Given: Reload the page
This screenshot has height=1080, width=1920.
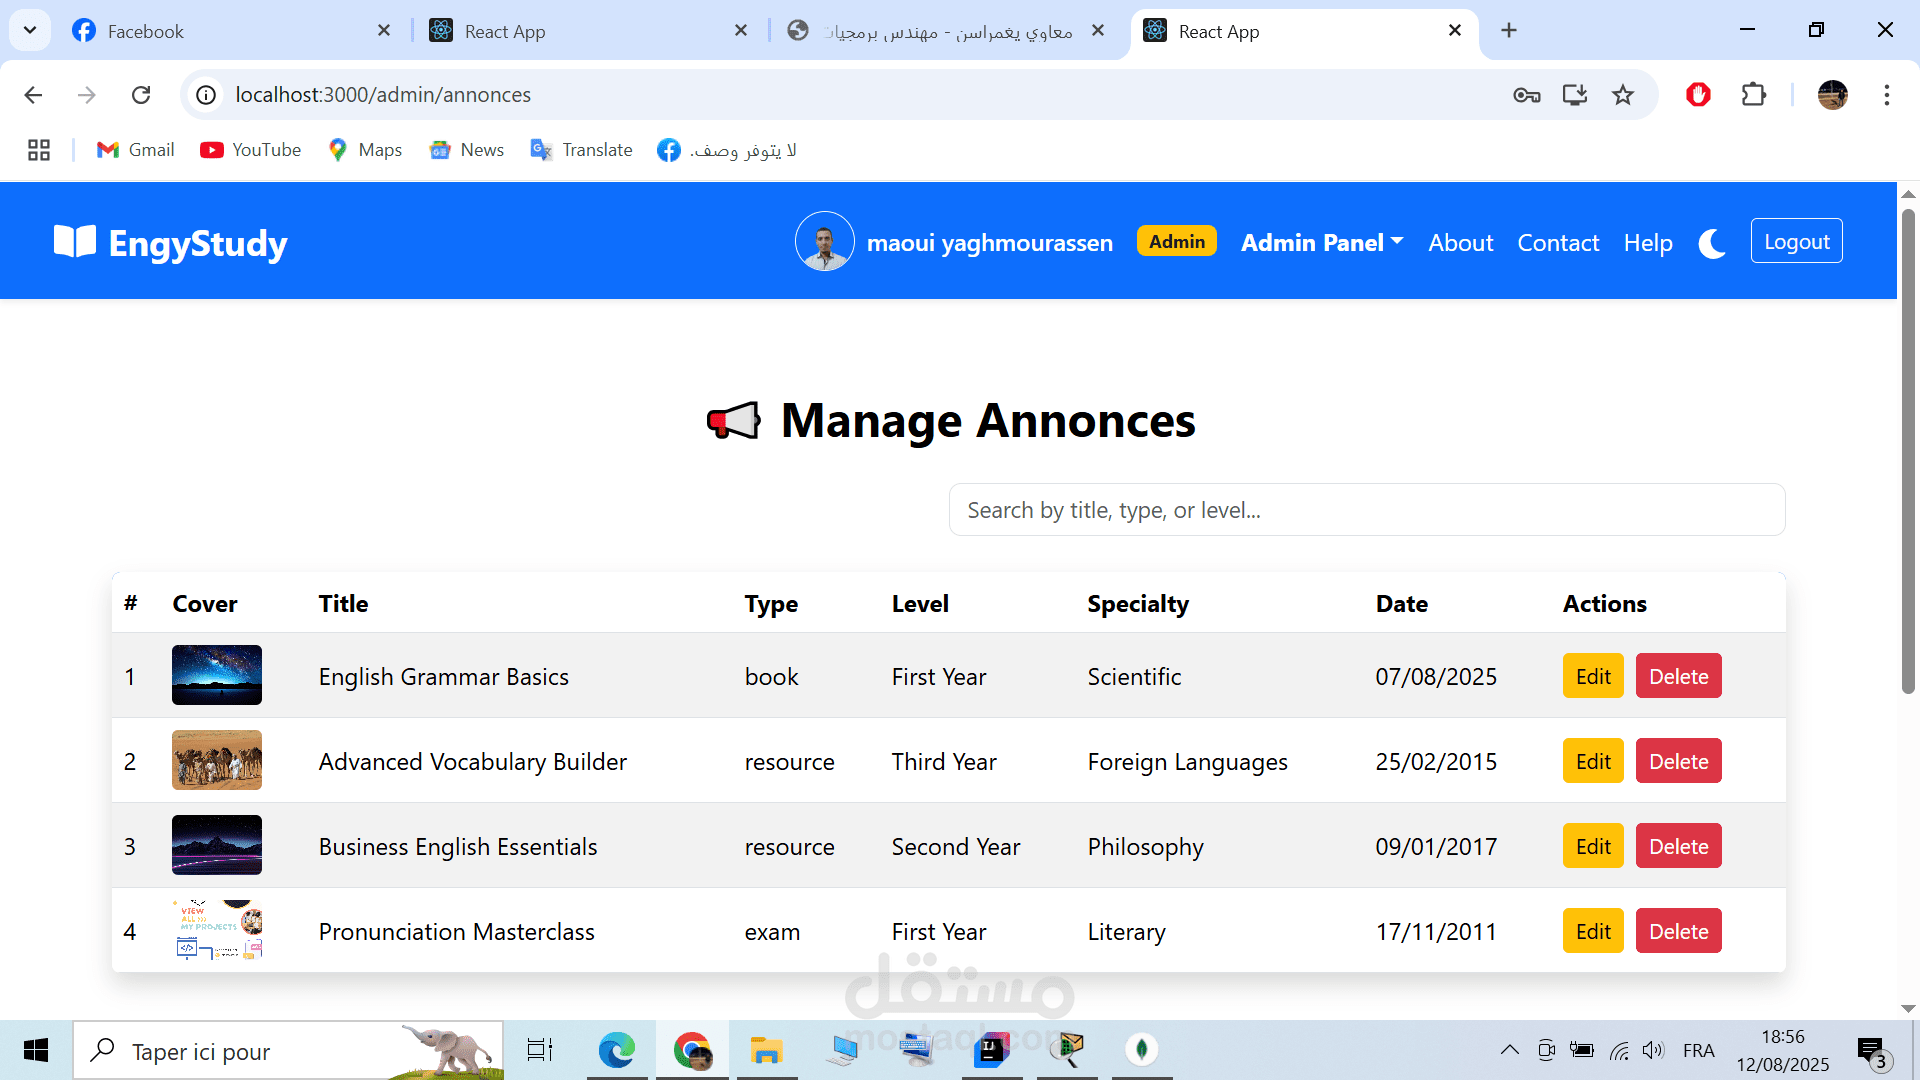Looking at the screenshot, I should click(x=141, y=95).
